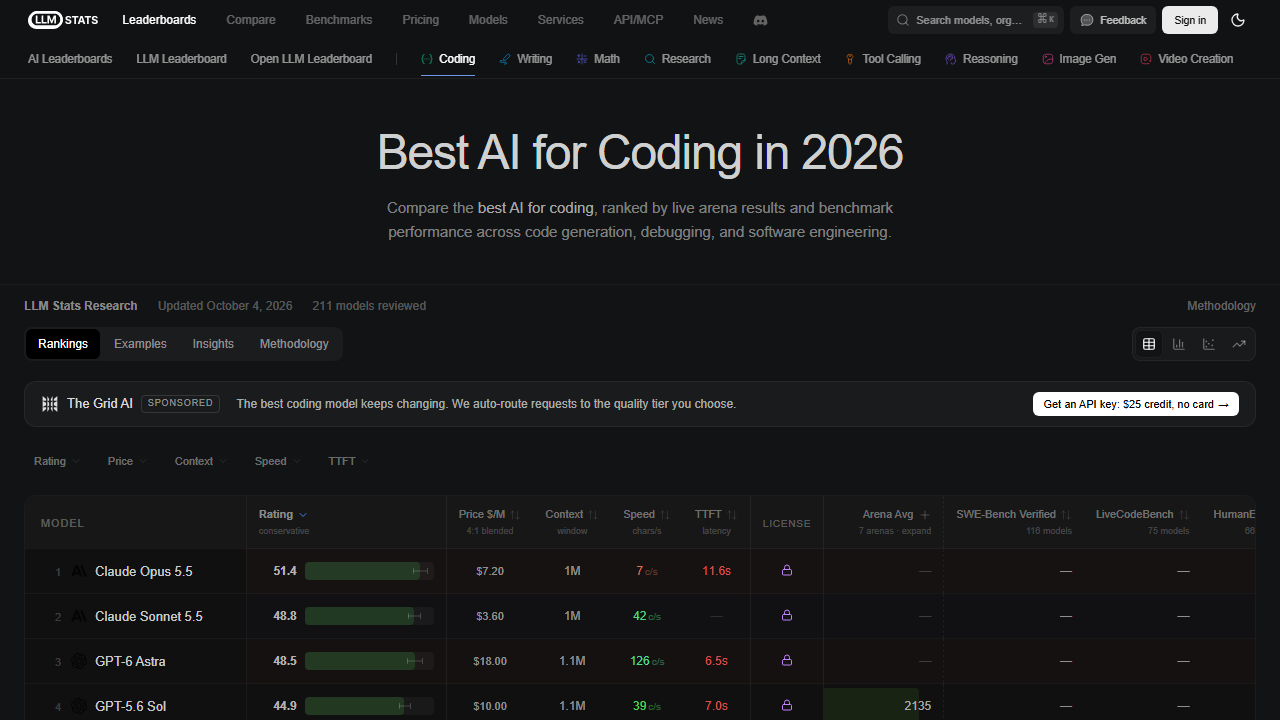Open the Feedback button
This screenshot has width=1280, height=720.
point(1113,20)
